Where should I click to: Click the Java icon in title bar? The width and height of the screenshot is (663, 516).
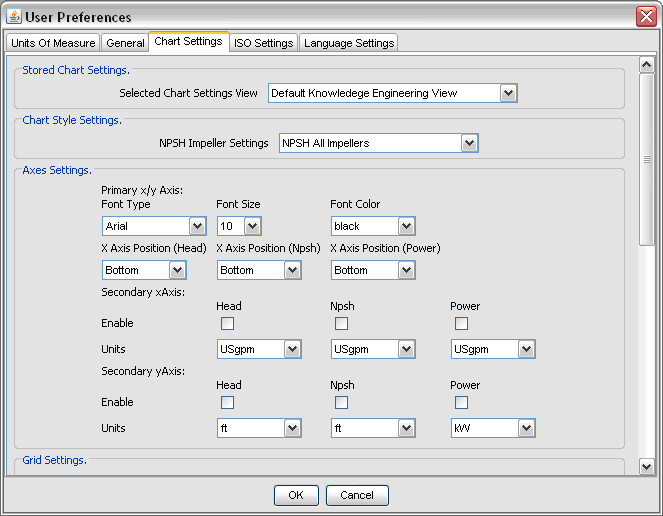14,16
